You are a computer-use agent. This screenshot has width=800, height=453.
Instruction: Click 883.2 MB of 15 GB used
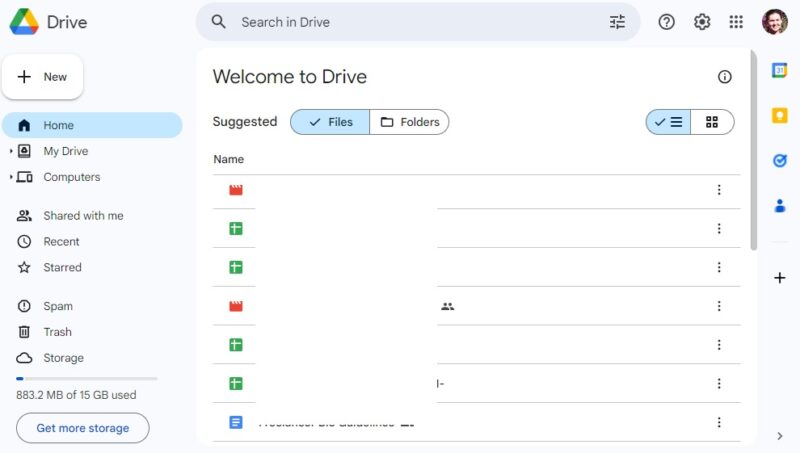(x=76, y=395)
